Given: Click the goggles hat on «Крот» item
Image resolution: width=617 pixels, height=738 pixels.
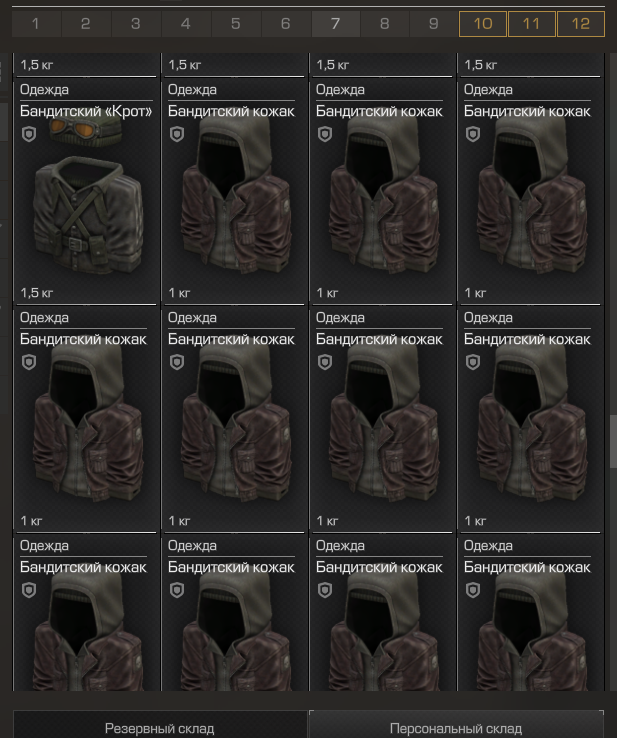Looking at the screenshot, I should 85,128.
